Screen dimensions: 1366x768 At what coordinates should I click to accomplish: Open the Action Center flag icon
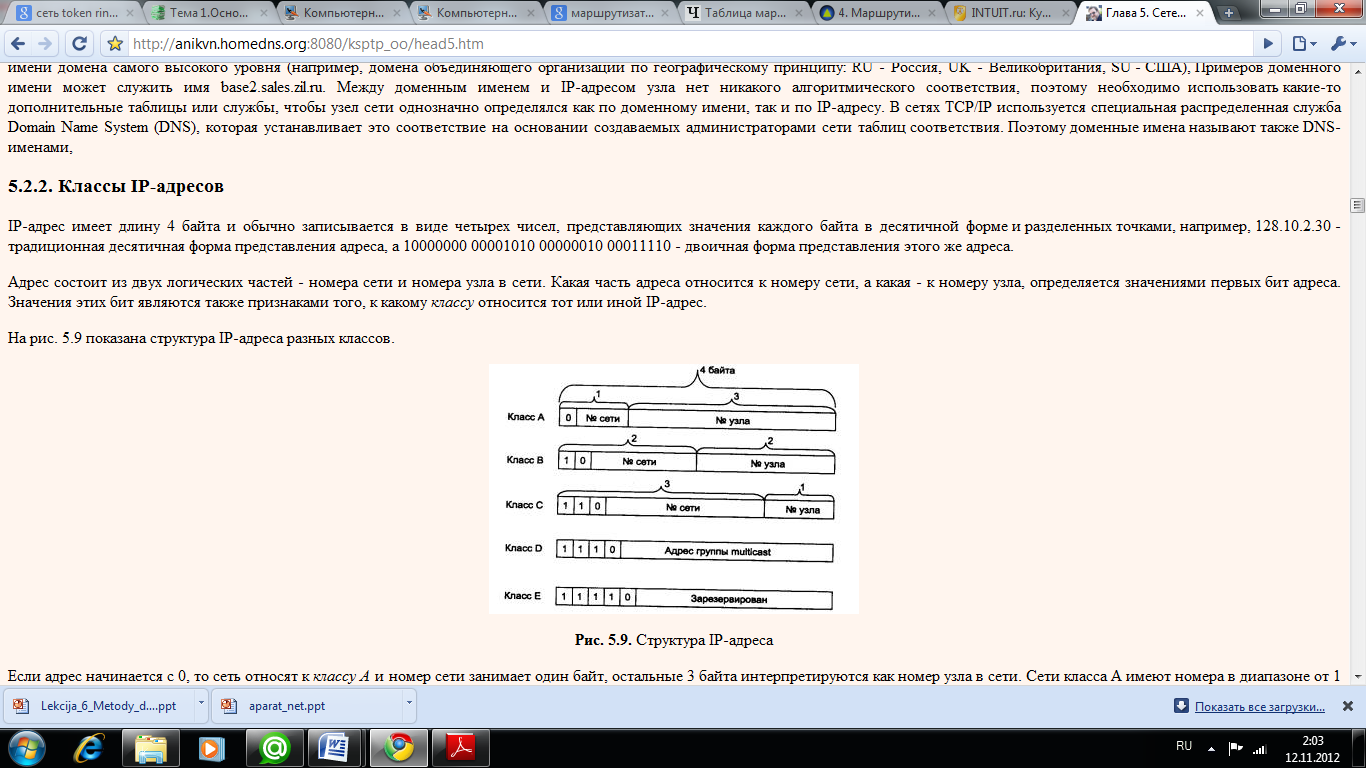tap(1236, 747)
